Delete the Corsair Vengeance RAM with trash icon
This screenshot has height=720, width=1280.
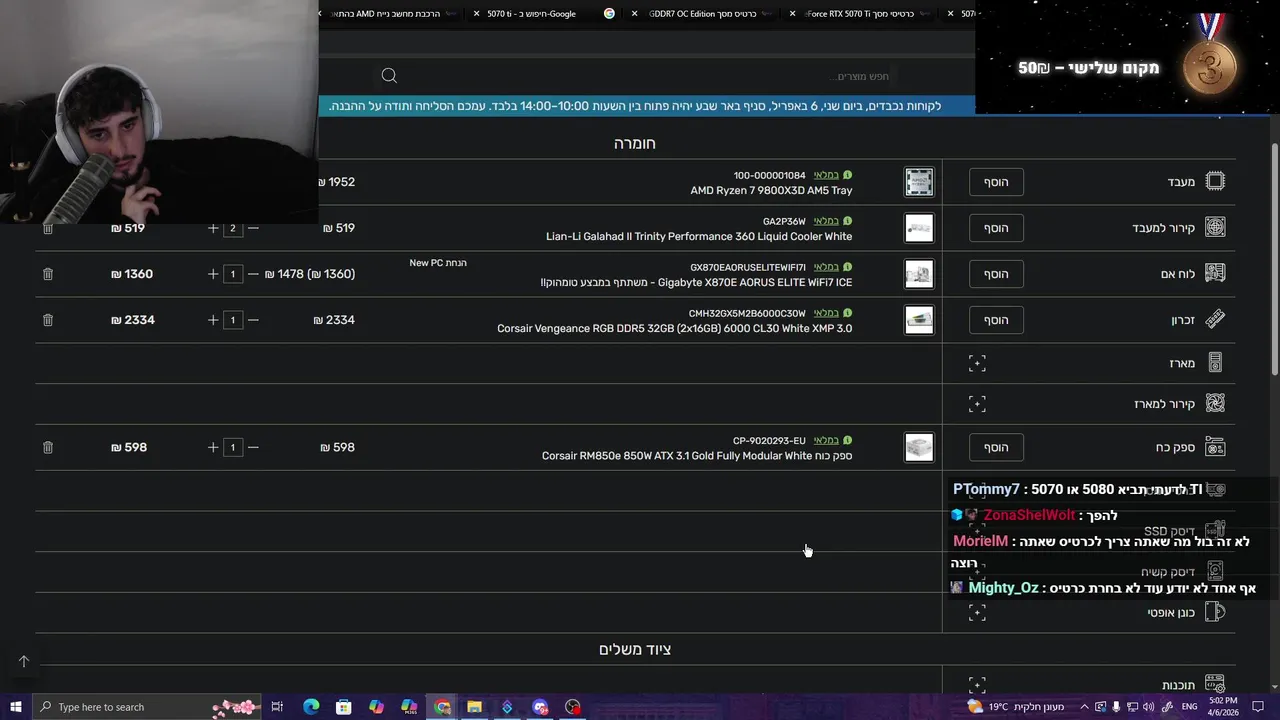coord(47,320)
